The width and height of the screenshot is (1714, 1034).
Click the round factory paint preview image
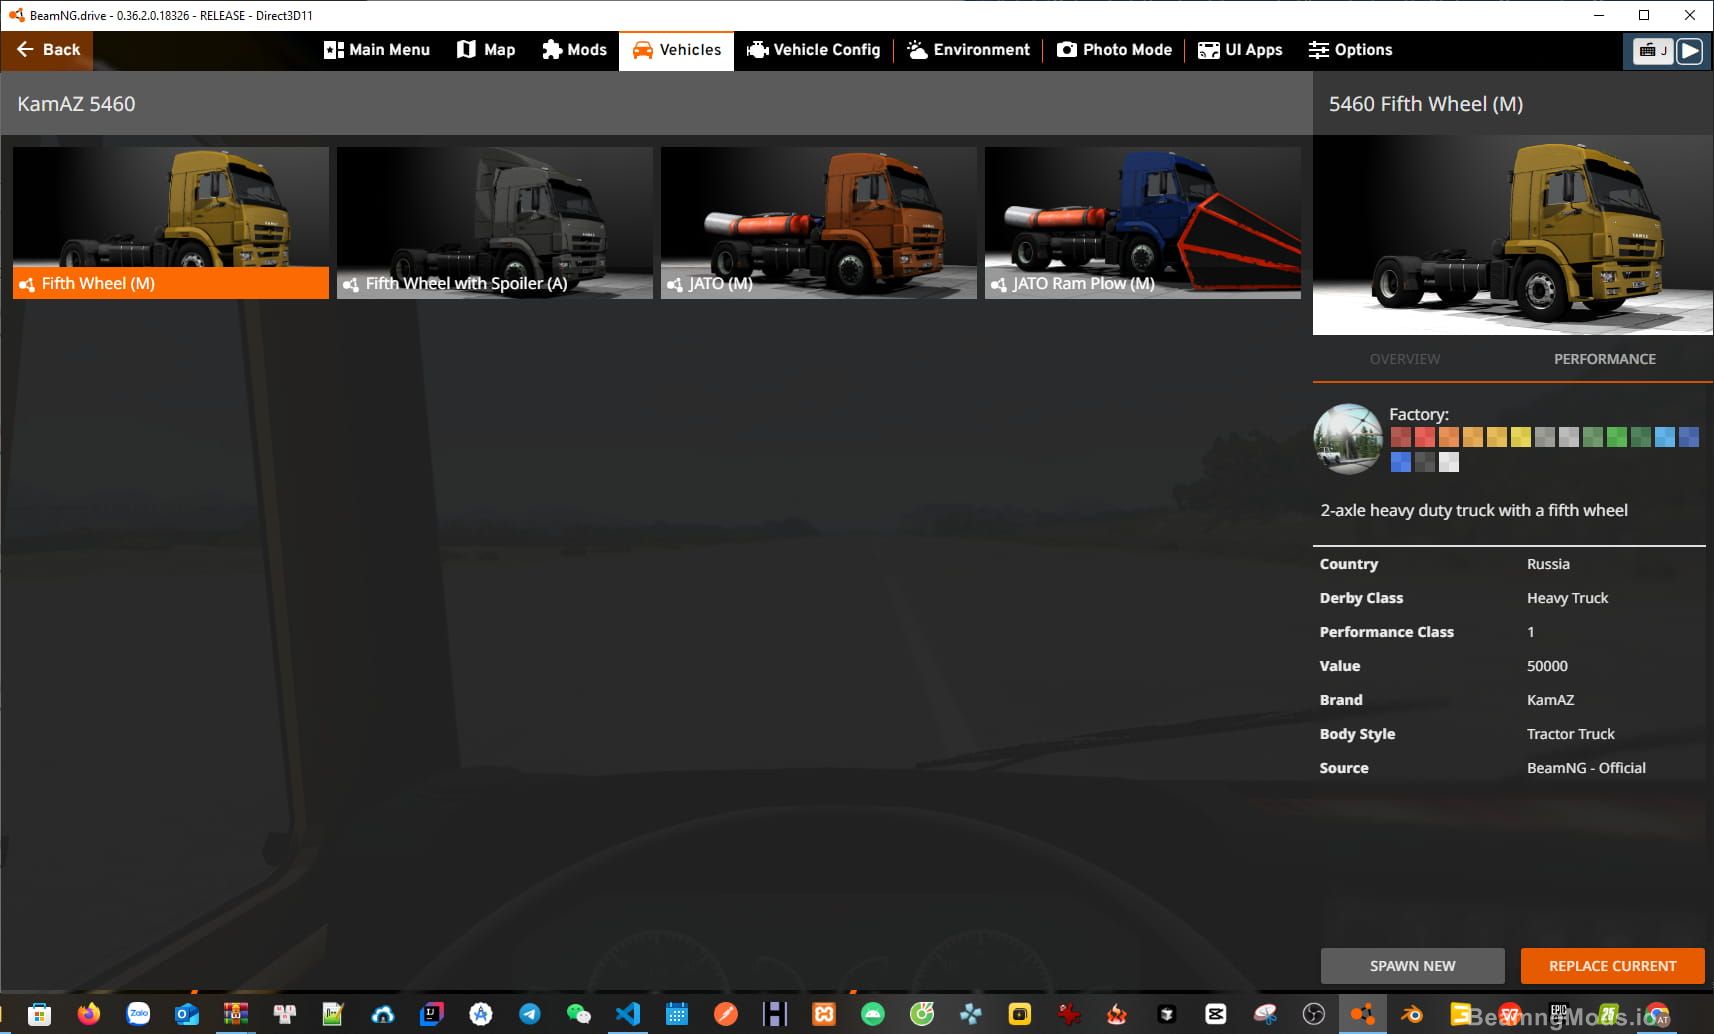click(x=1348, y=438)
